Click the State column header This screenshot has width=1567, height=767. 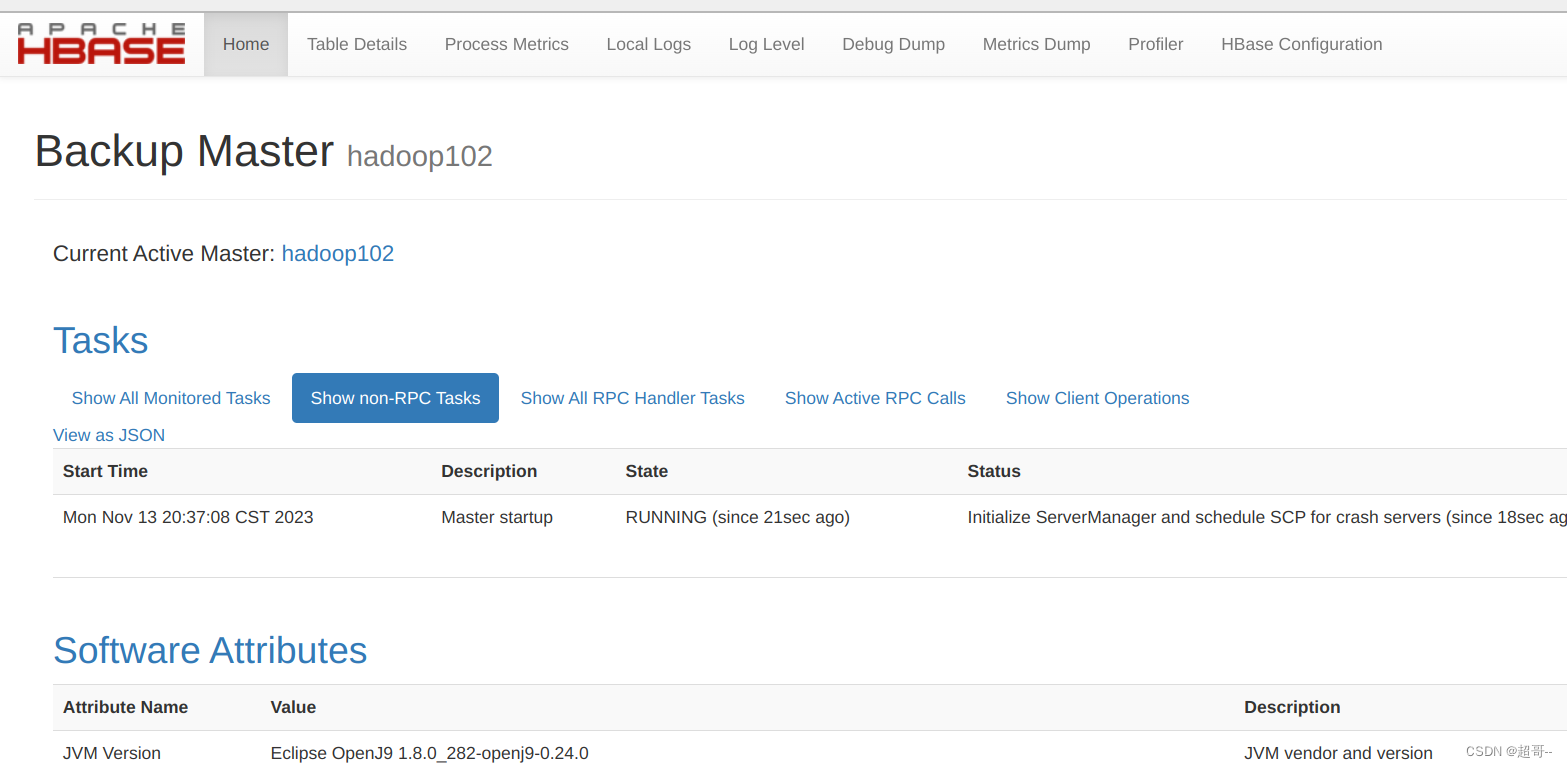(647, 471)
